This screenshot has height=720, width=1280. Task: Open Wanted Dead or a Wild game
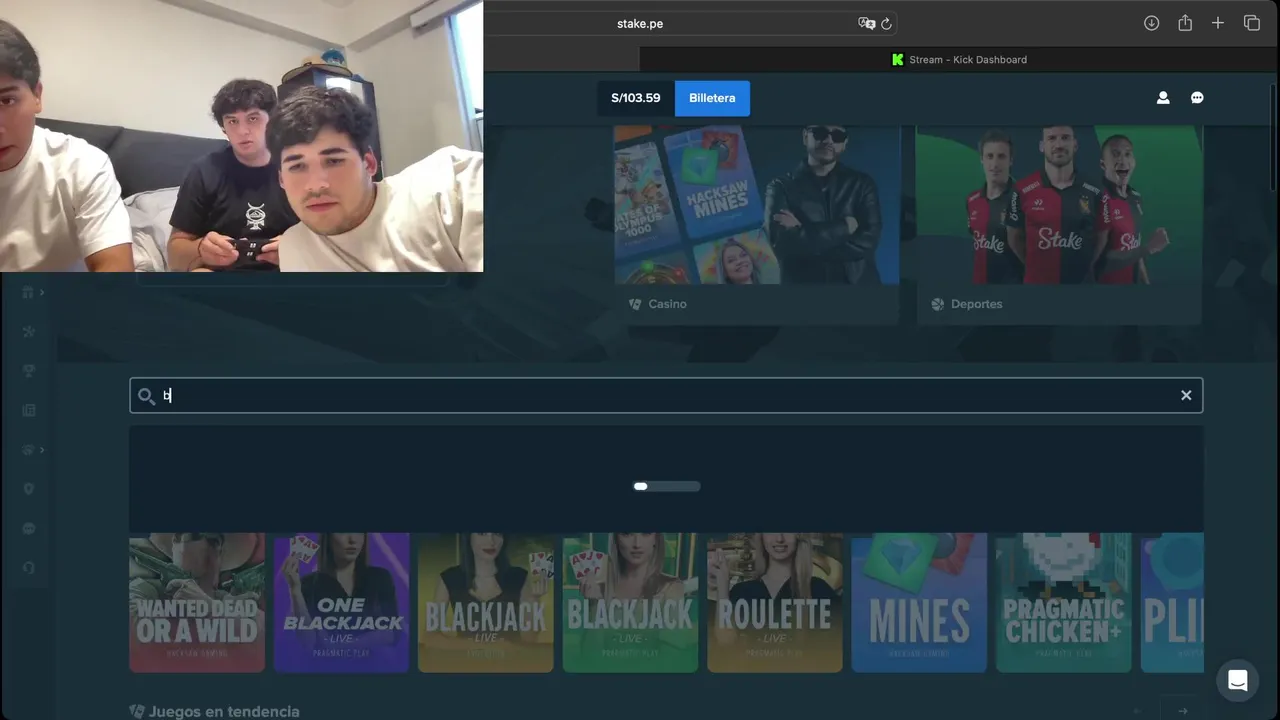197,602
